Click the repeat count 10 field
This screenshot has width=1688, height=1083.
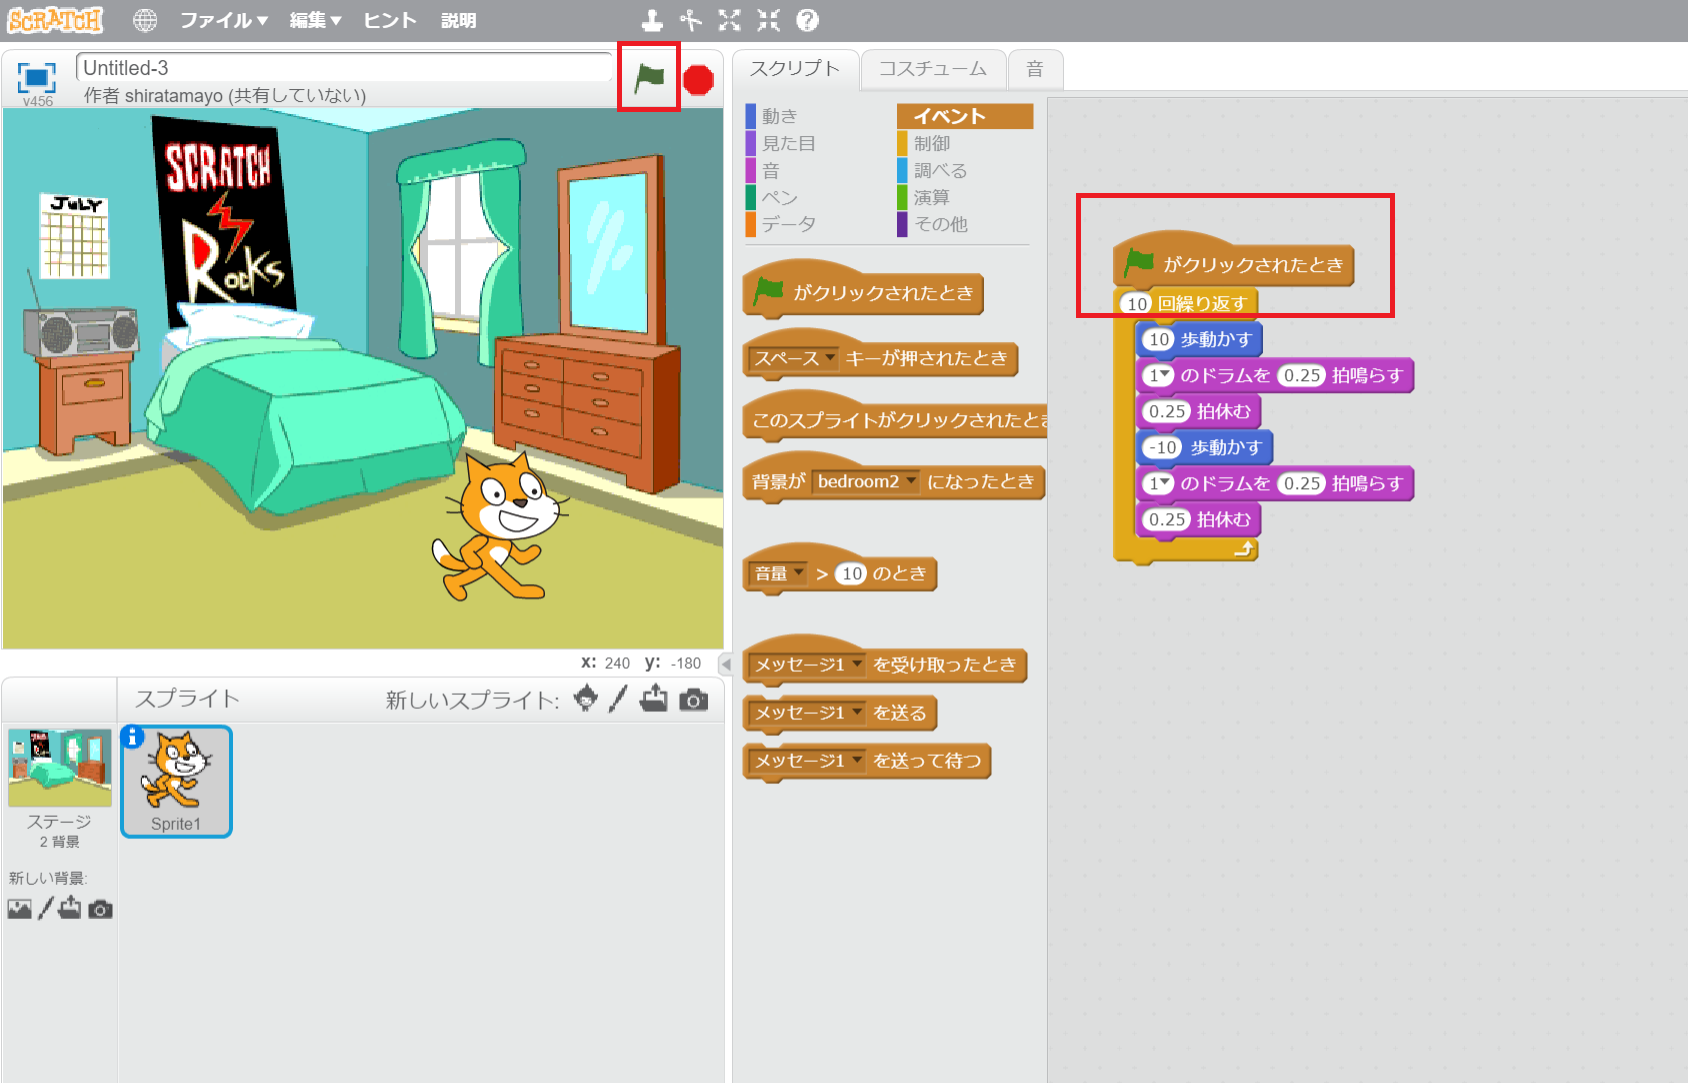[1137, 303]
